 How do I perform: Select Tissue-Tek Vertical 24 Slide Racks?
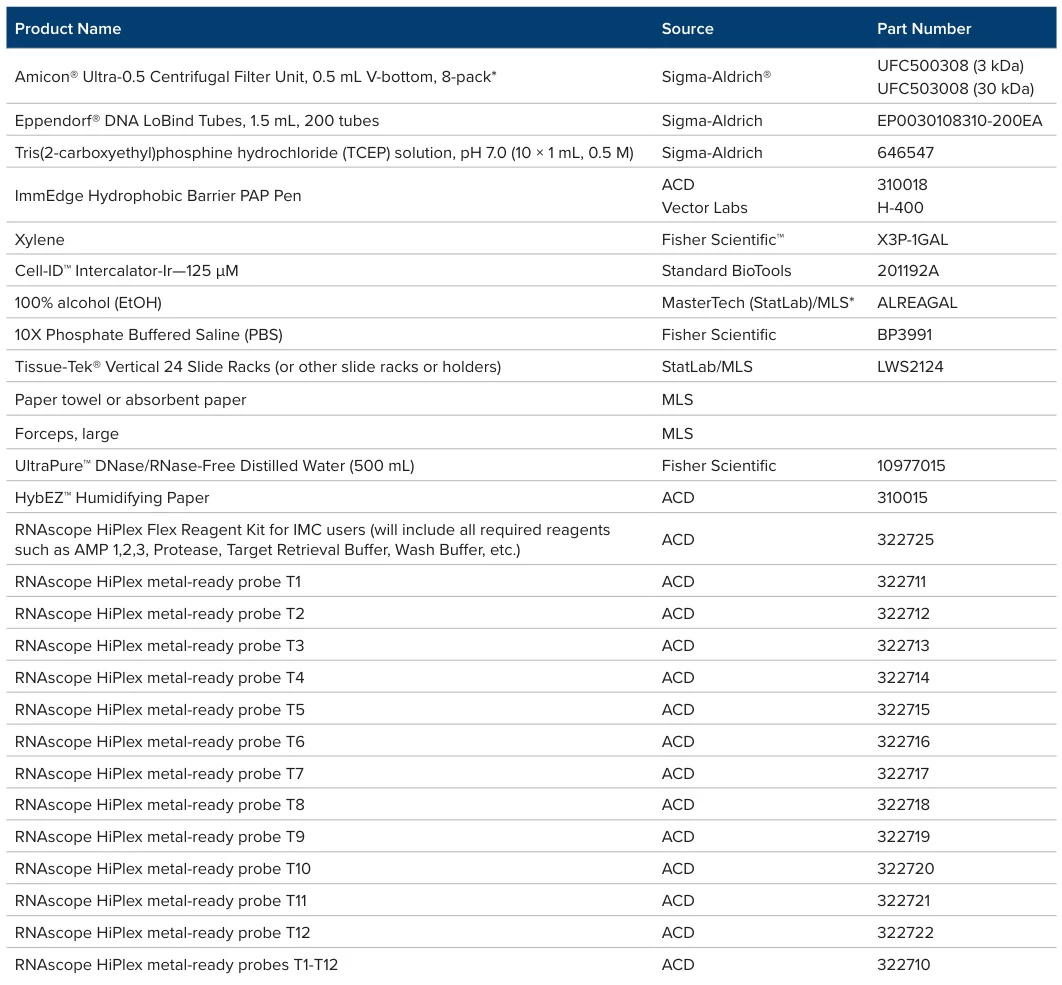point(258,366)
